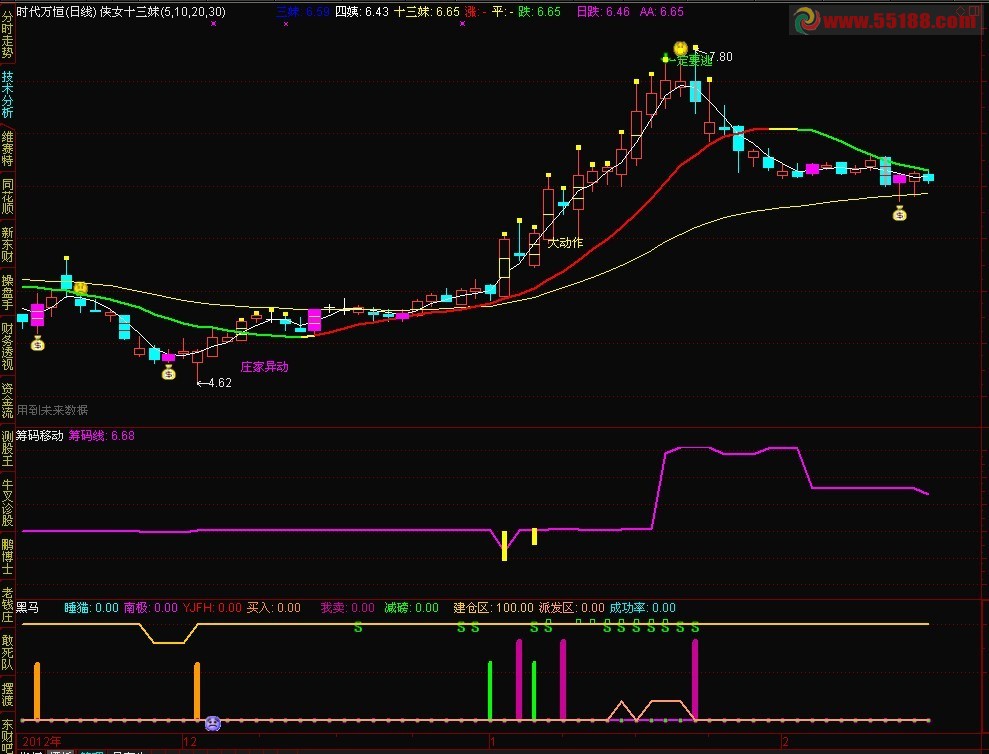Screen dimensions: 989x754
Task: Click the 7.80 high price label
Action: [x=721, y=57]
